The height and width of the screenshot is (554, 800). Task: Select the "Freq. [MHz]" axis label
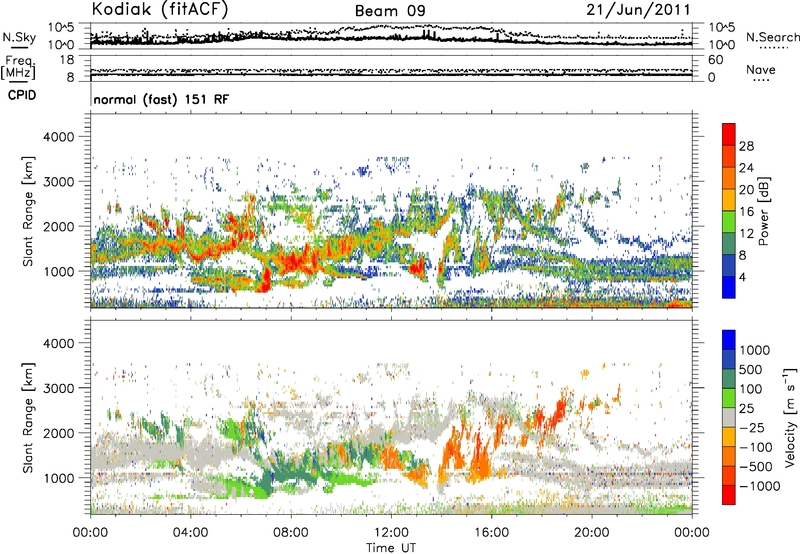(x=19, y=68)
